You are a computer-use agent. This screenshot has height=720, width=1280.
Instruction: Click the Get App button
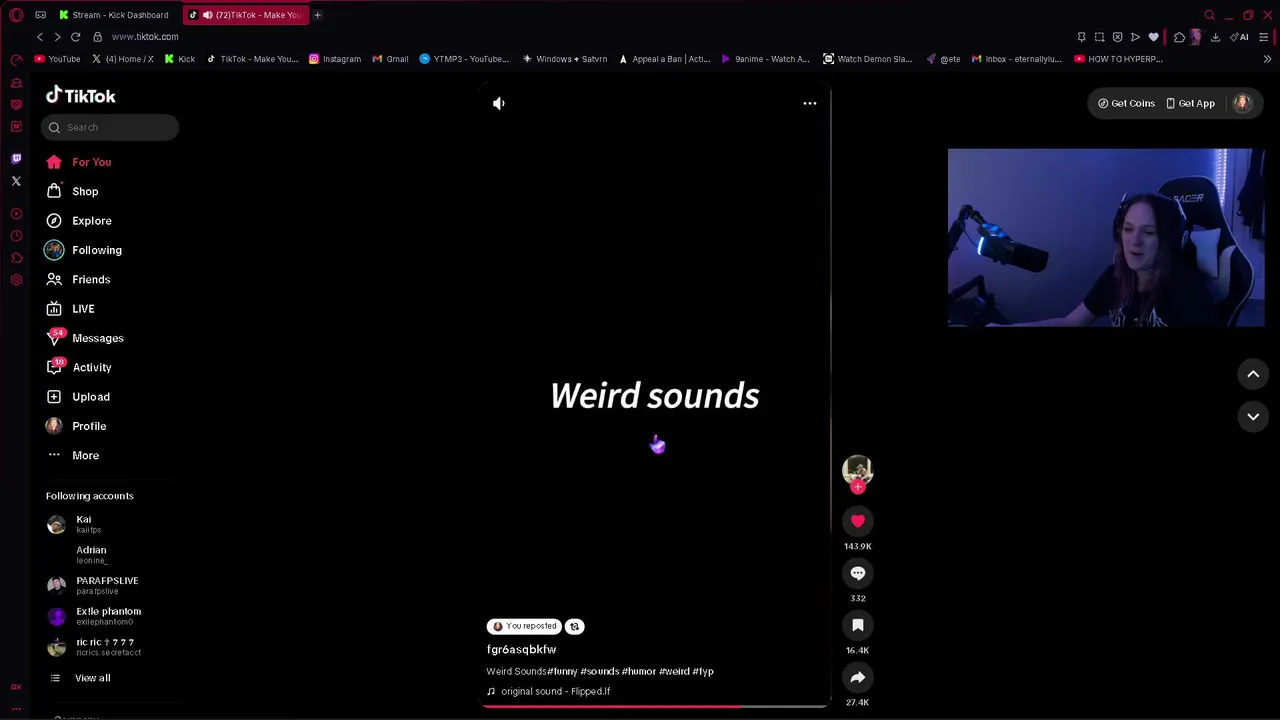point(1190,103)
